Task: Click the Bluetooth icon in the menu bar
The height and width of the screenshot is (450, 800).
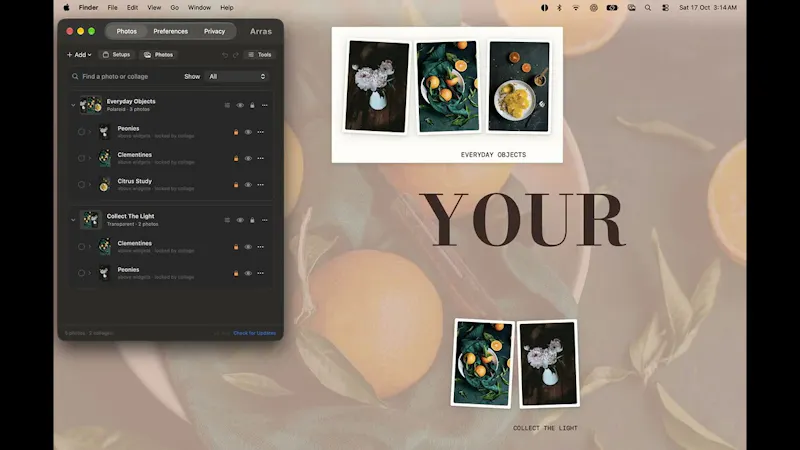Action: coord(559,8)
